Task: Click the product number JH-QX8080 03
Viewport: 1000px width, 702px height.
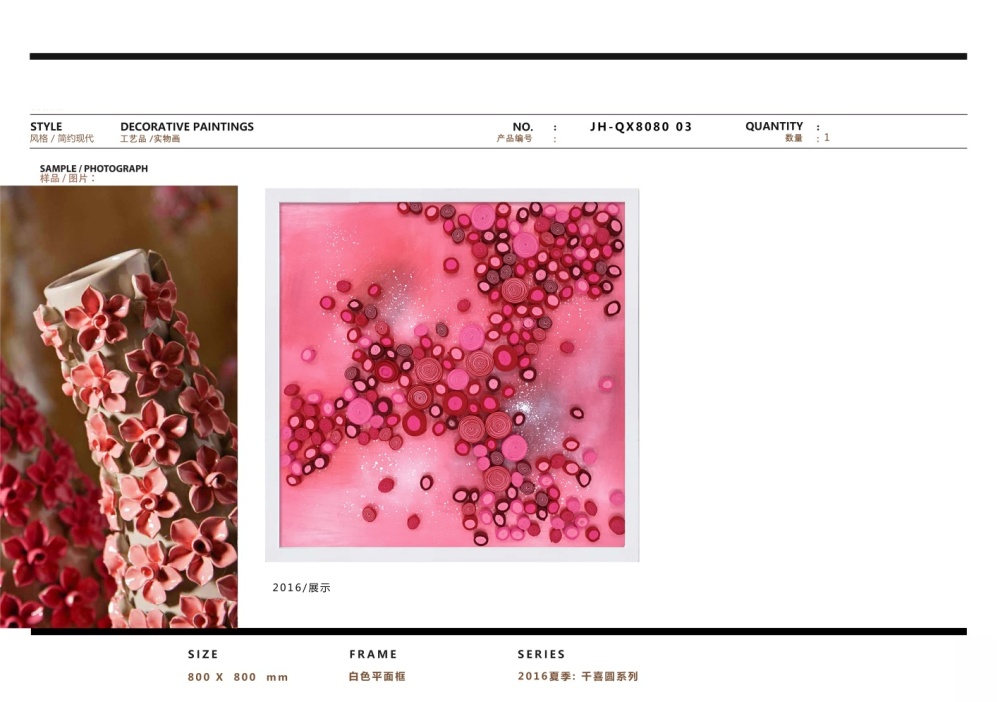Action: click(641, 126)
